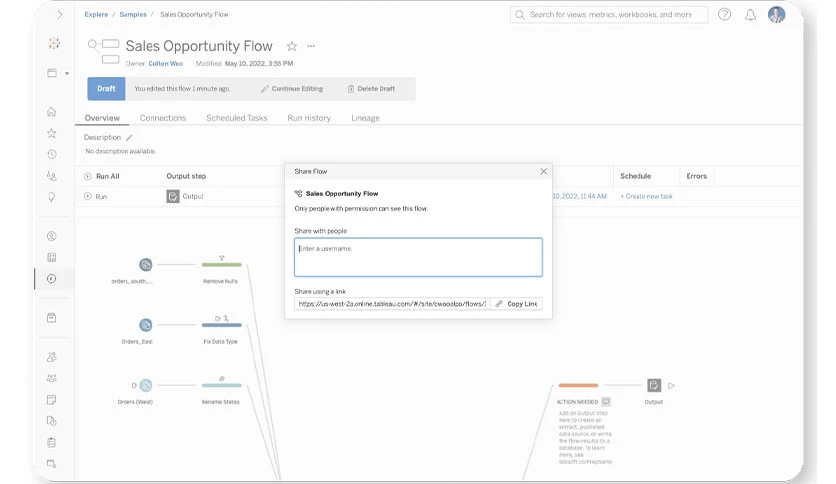Open Favorites star in the sidebar
The width and height of the screenshot is (836, 484).
[52, 133]
